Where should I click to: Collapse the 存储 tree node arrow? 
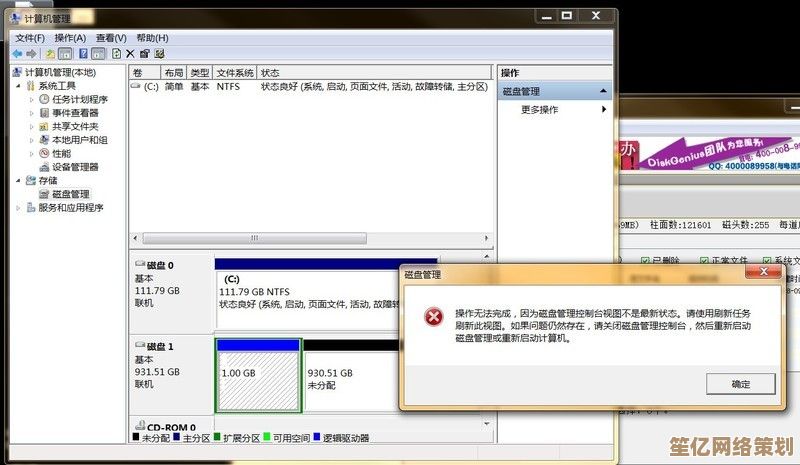click(18, 180)
